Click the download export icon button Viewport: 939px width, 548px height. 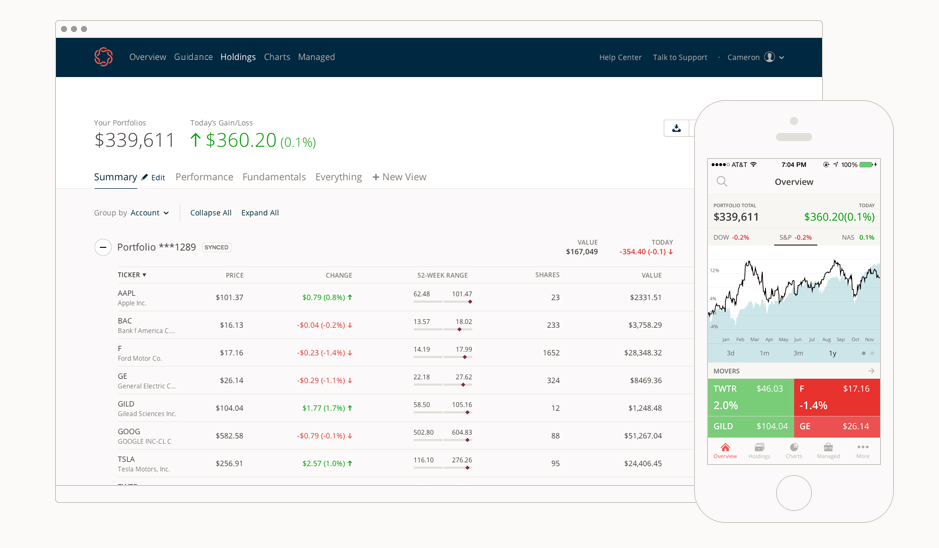point(677,128)
